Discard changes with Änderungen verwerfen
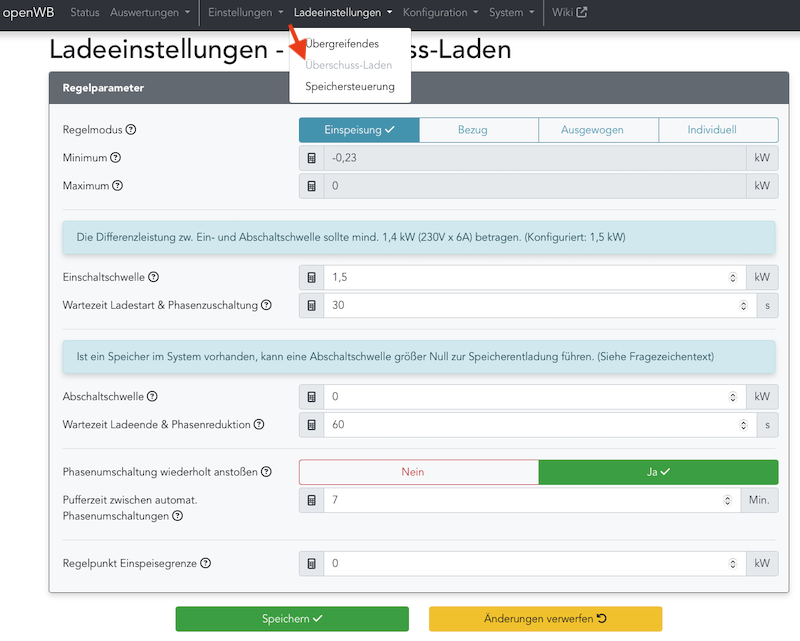The height and width of the screenshot is (641, 800). click(x=545, y=619)
